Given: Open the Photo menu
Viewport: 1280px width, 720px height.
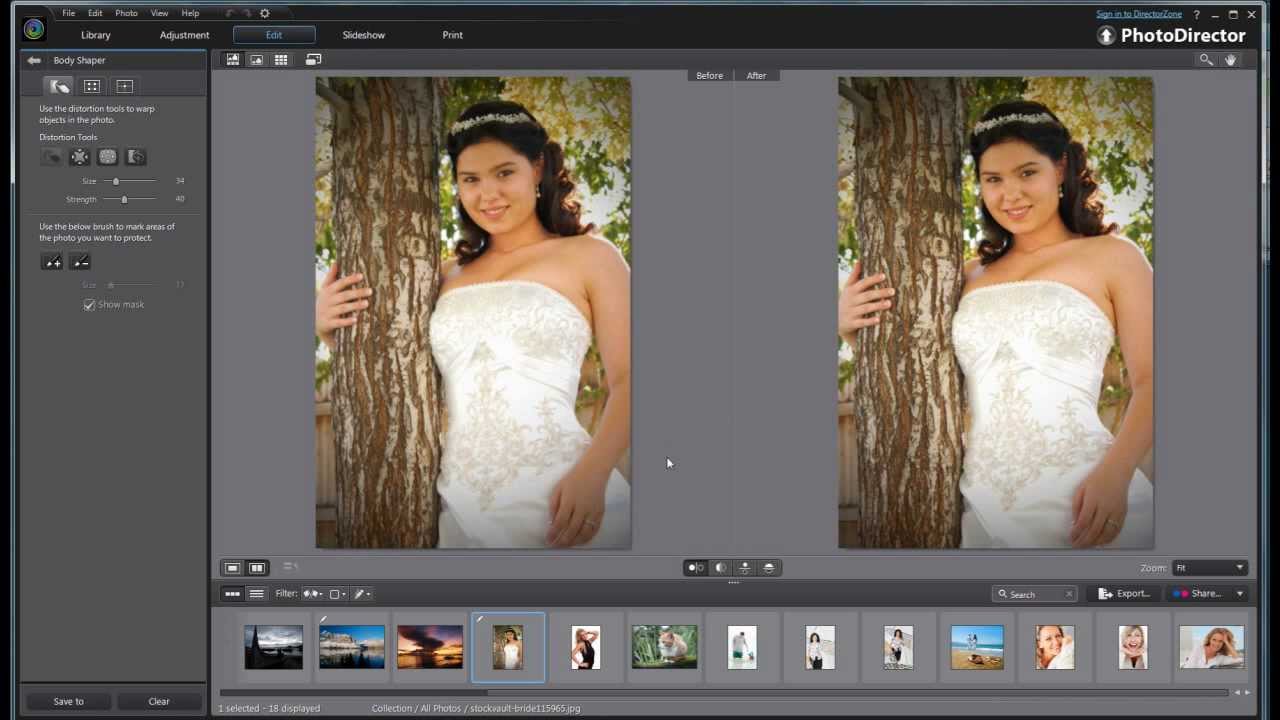Looking at the screenshot, I should click(x=125, y=13).
